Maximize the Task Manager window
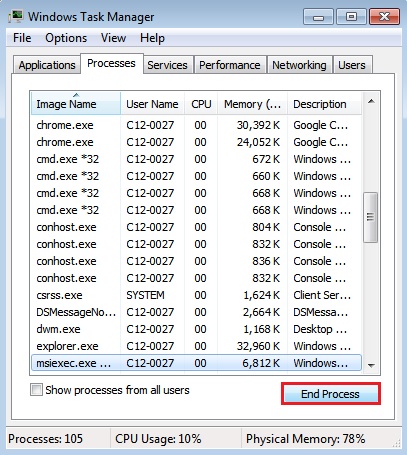This screenshot has height=455, width=407. click(351, 17)
